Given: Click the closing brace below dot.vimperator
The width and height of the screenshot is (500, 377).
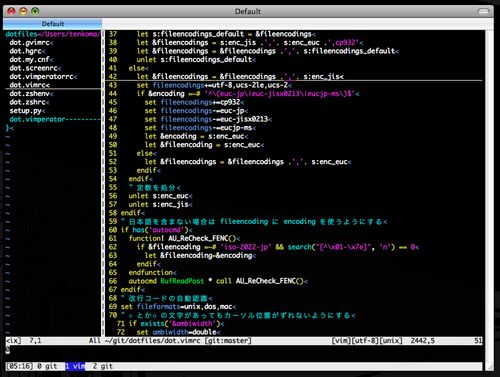Looking at the screenshot, I should (7, 128).
